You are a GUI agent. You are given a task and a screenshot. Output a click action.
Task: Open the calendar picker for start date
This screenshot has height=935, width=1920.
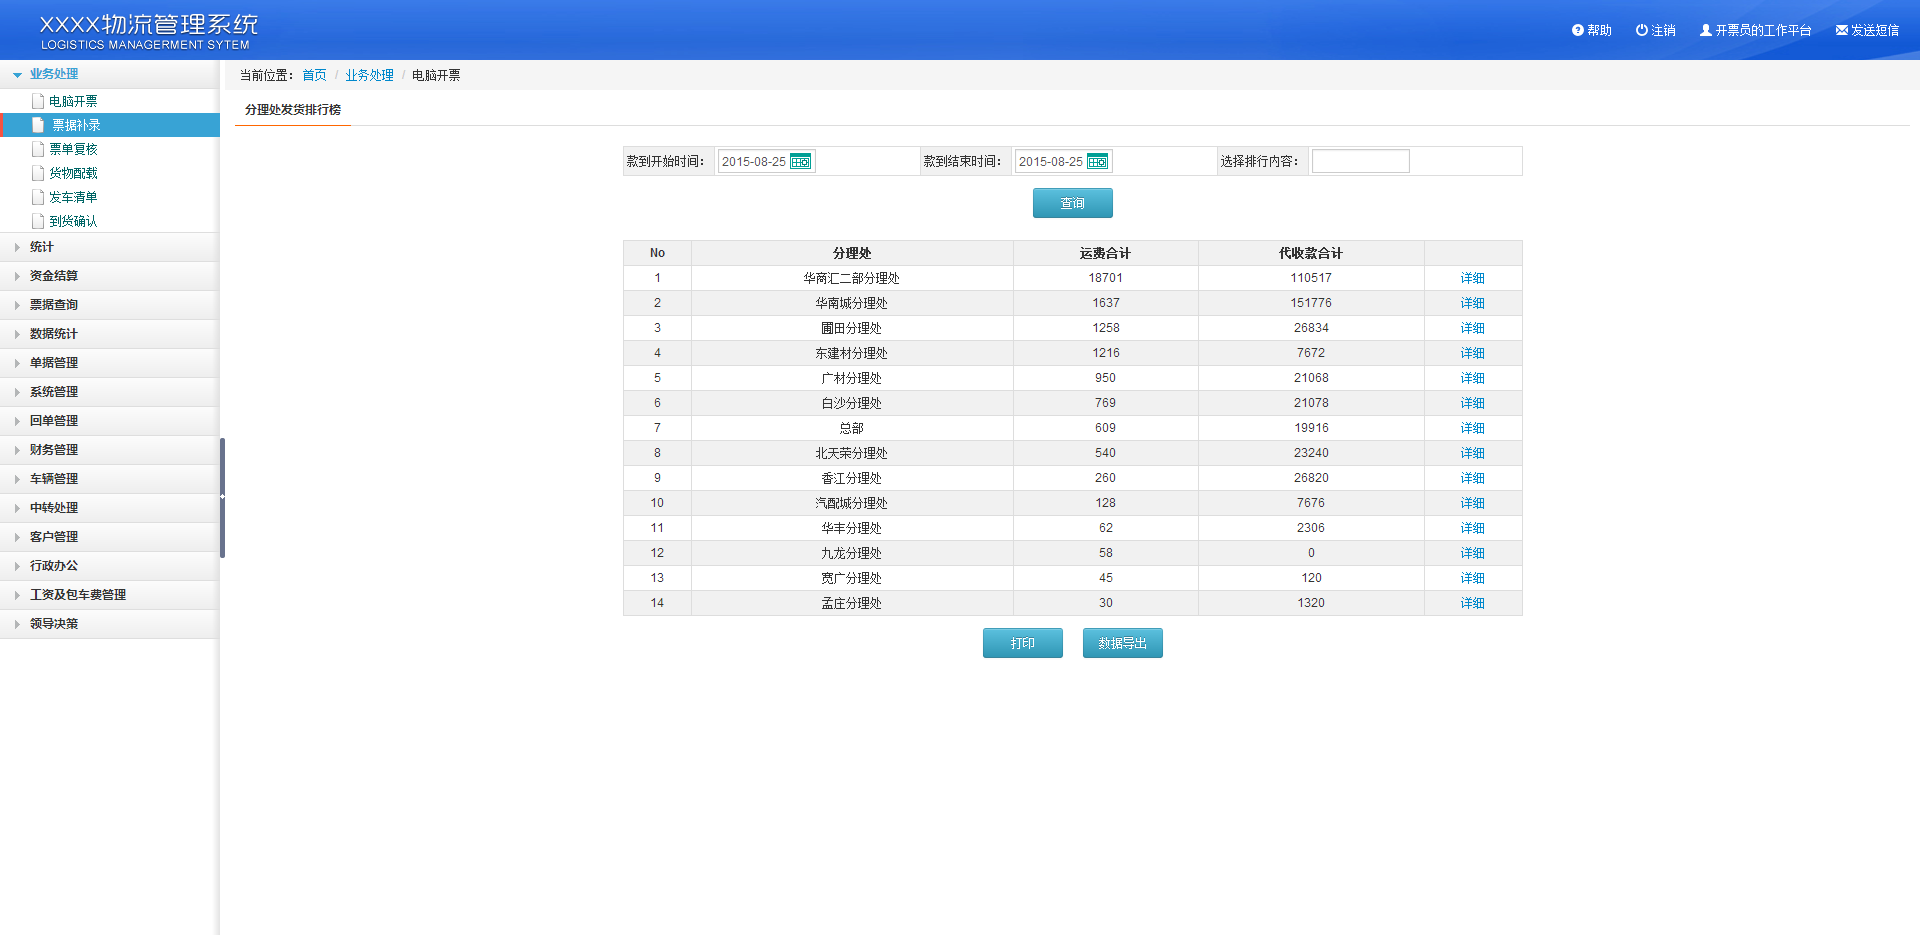pyautogui.click(x=800, y=161)
